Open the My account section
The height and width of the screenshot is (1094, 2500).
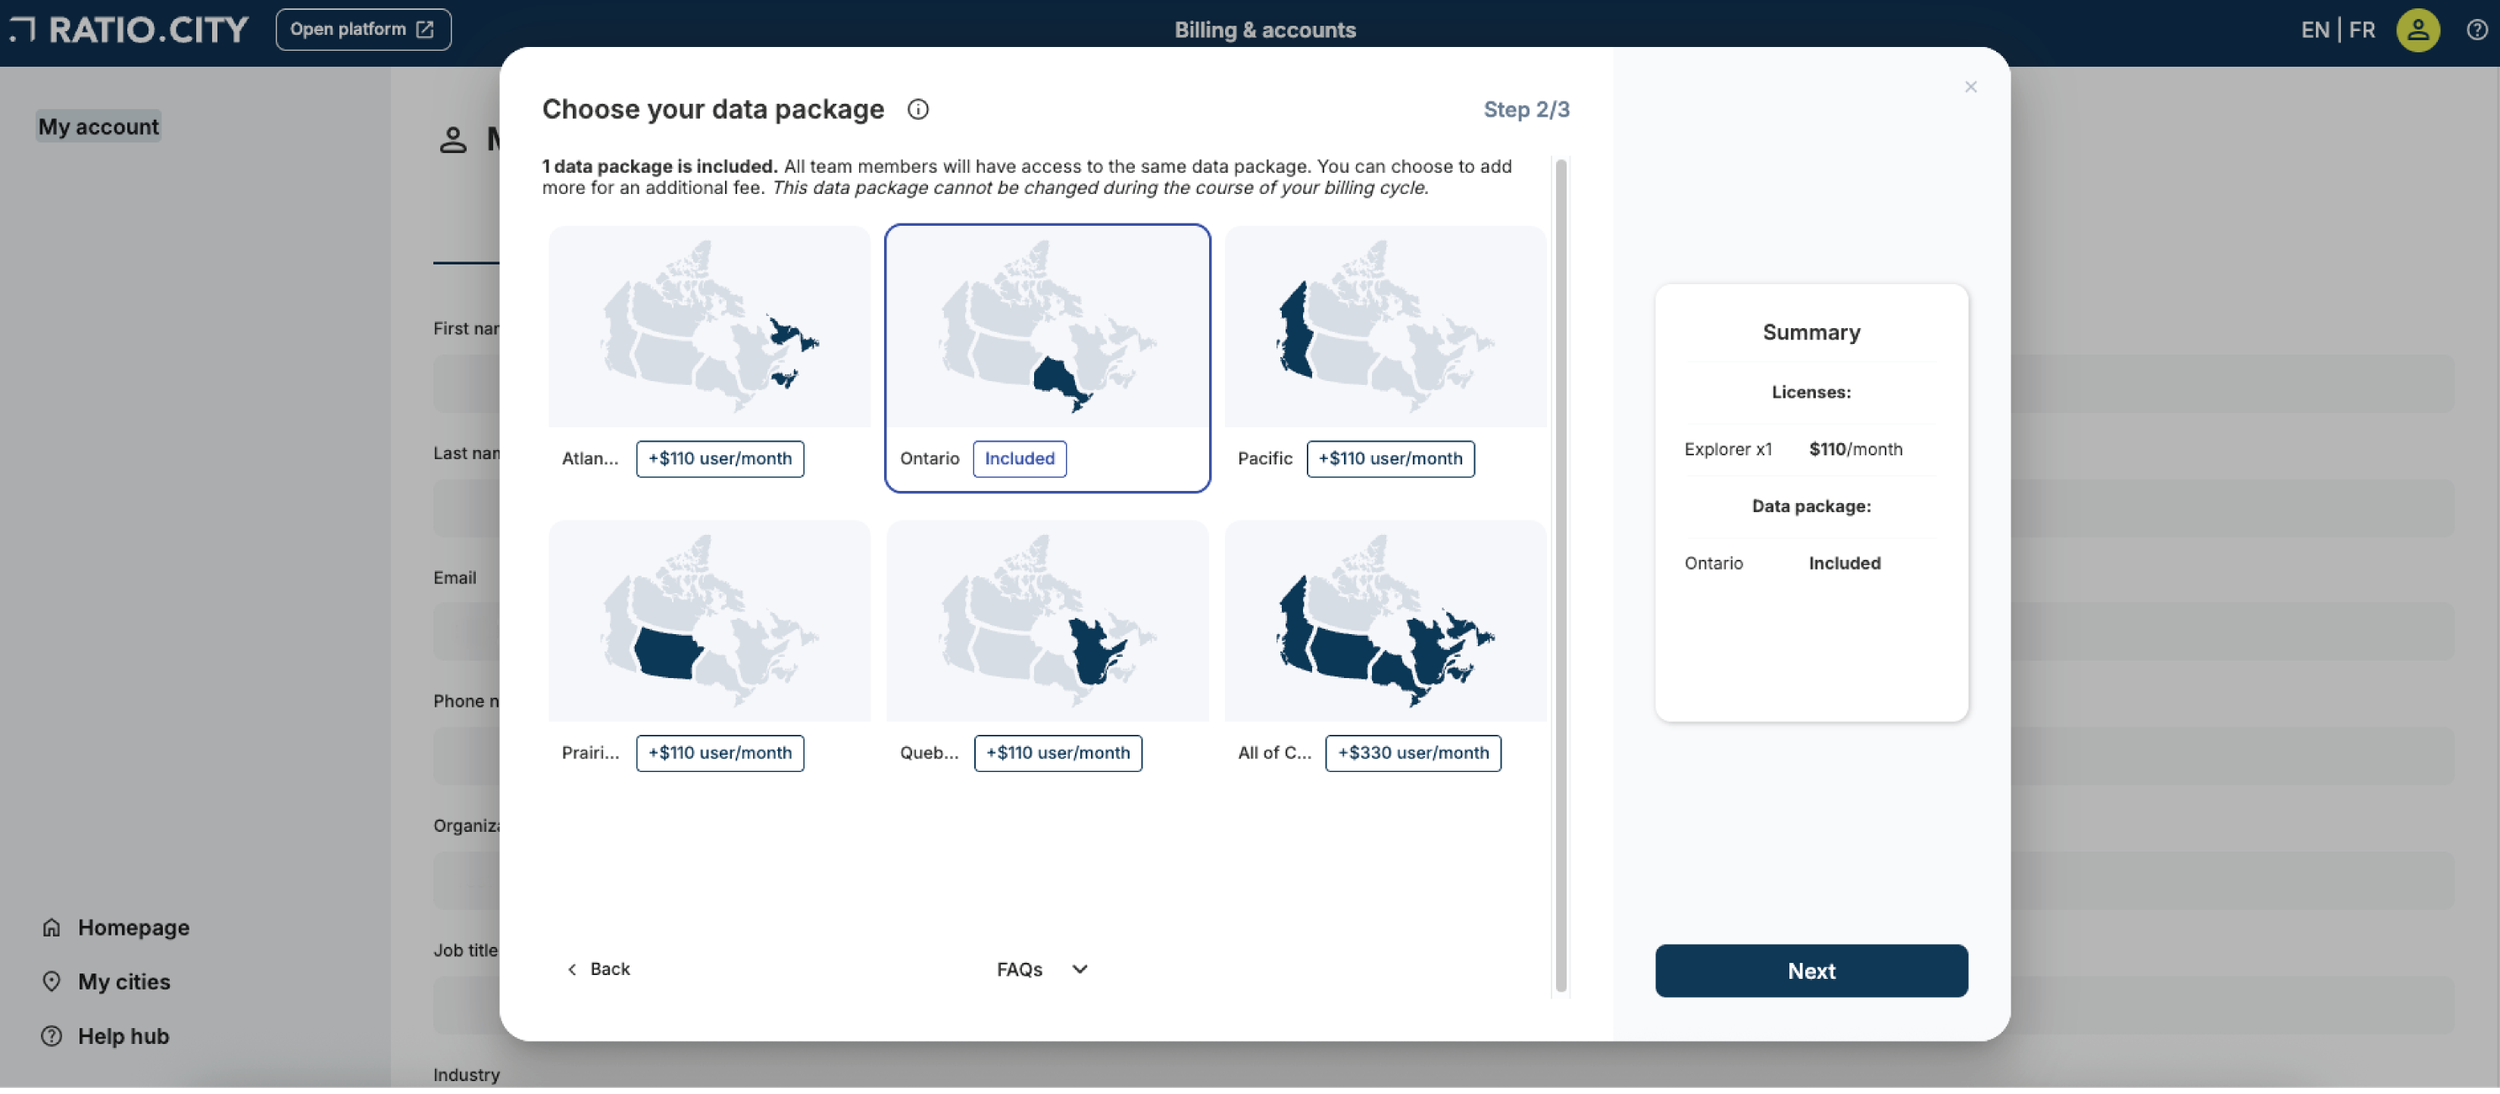coord(98,126)
